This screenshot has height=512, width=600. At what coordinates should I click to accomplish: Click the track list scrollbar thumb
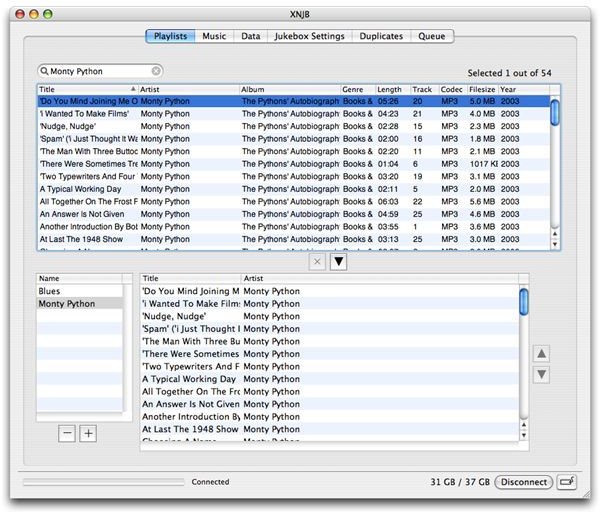(554, 112)
